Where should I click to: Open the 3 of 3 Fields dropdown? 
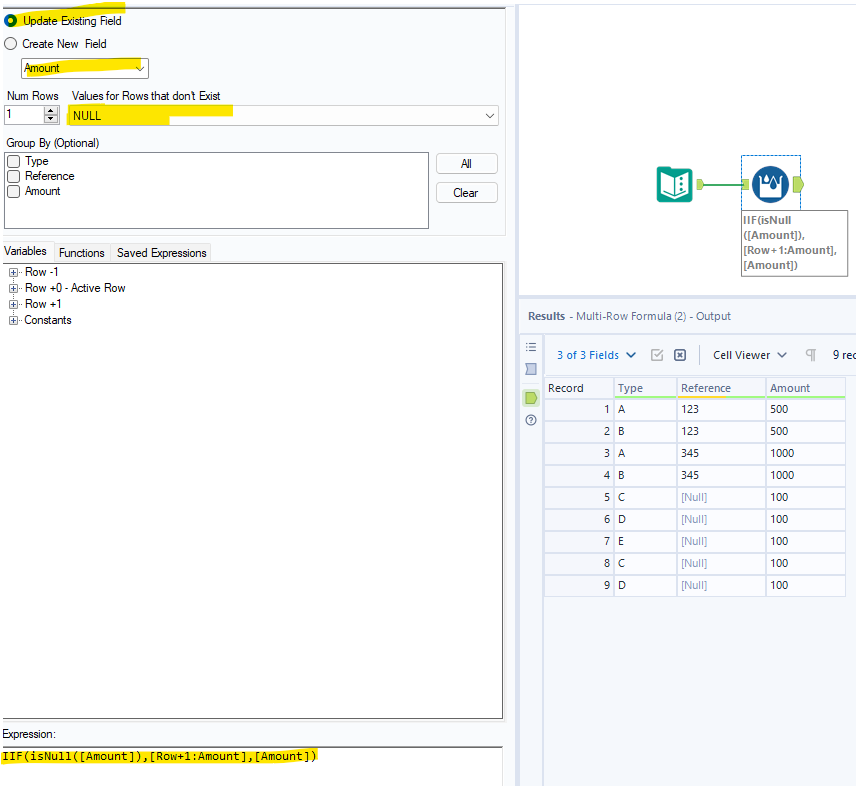(x=596, y=355)
